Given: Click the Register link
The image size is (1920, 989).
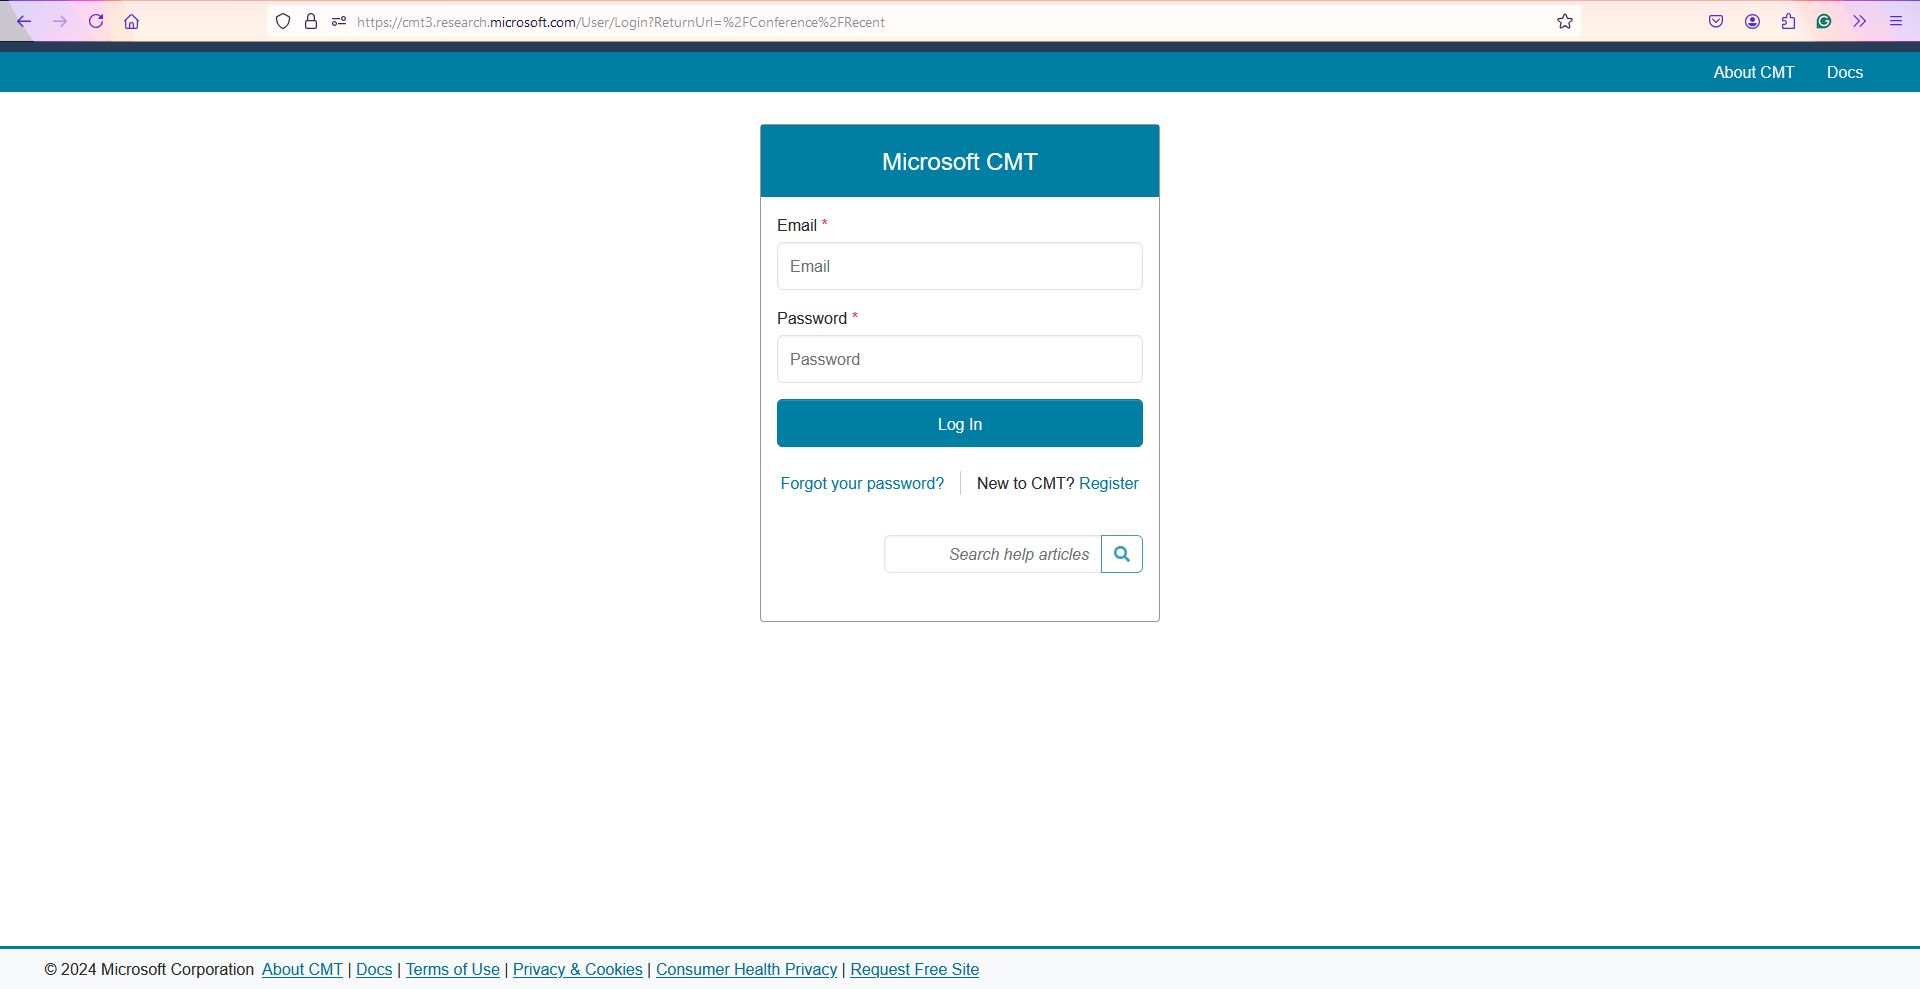Looking at the screenshot, I should click(x=1109, y=483).
